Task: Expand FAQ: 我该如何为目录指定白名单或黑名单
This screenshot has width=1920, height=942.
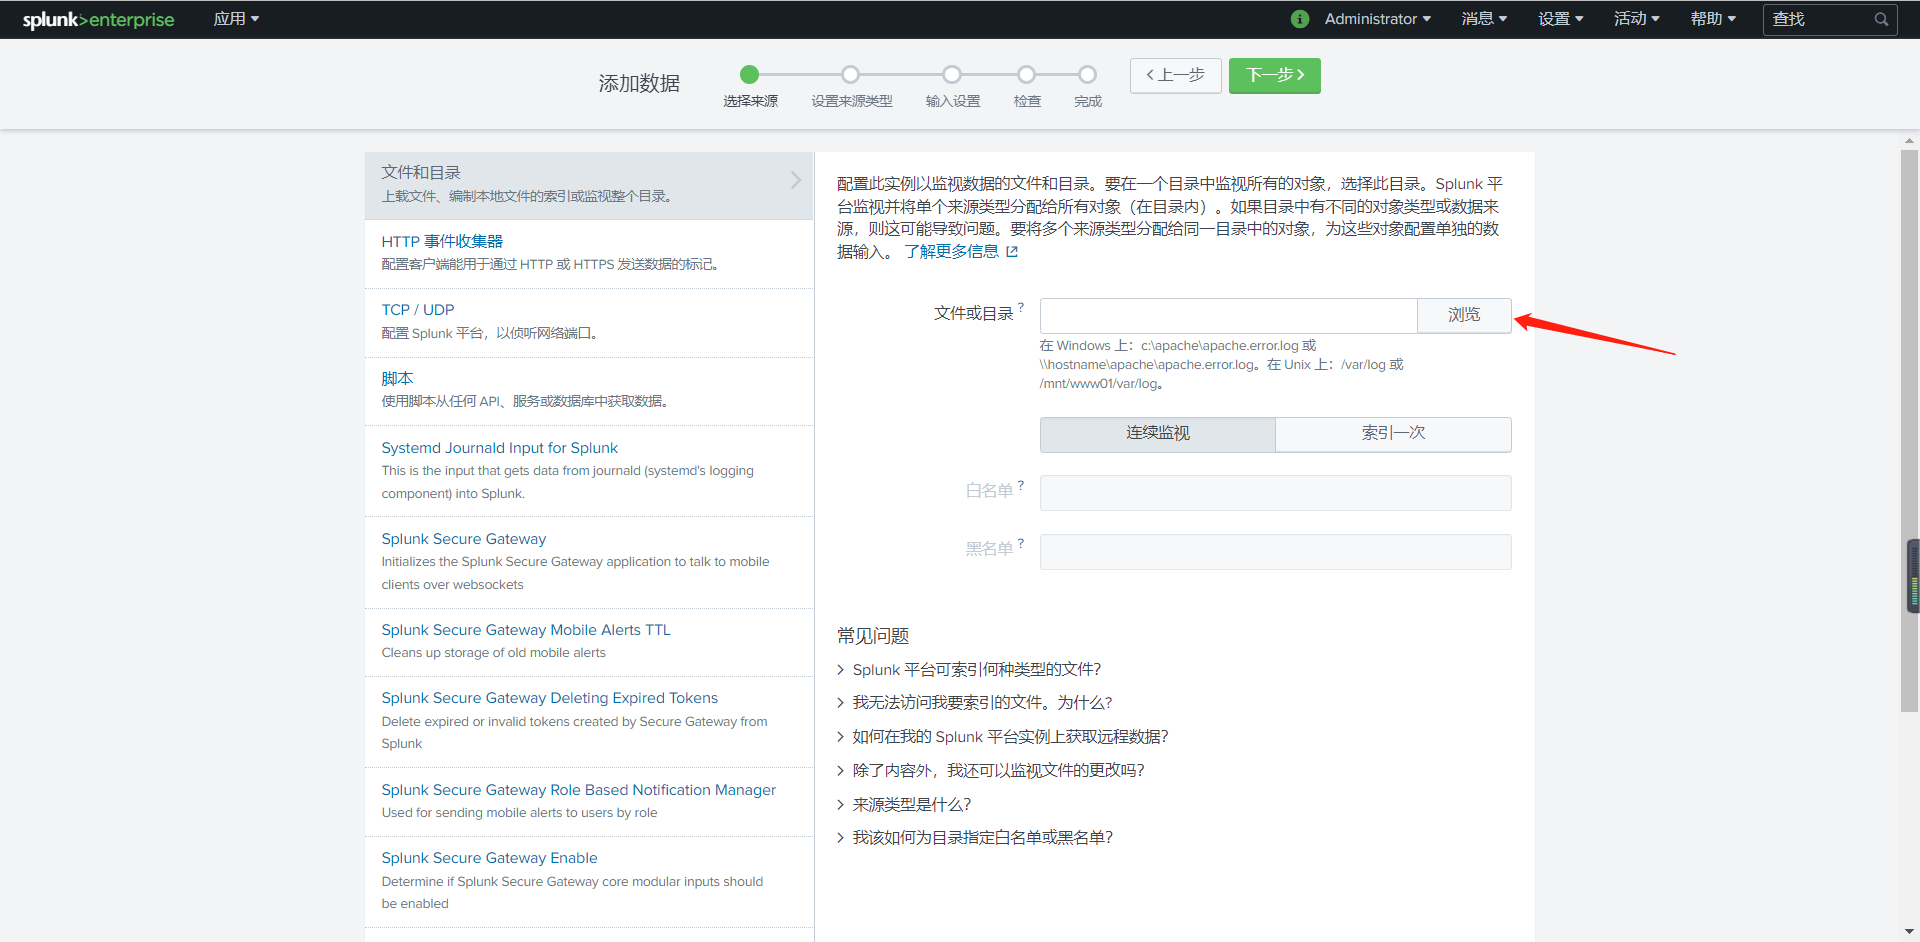Action: pyautogui.click(x=975, y=838)
